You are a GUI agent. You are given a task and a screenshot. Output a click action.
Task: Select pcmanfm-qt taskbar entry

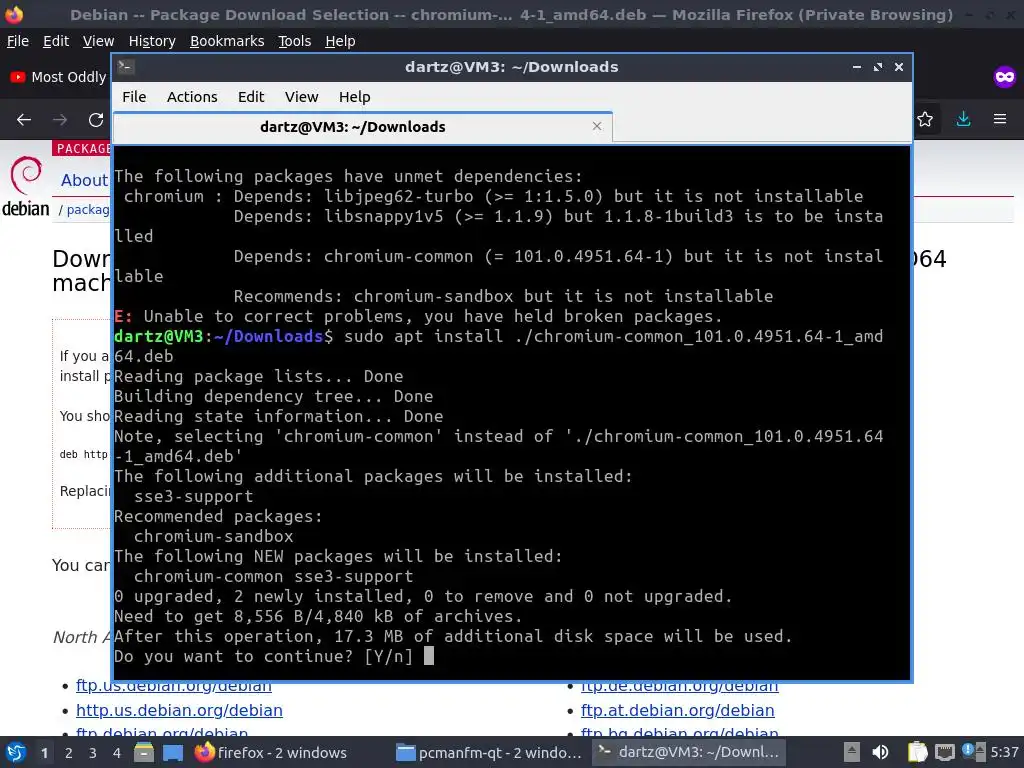point(488,752)
